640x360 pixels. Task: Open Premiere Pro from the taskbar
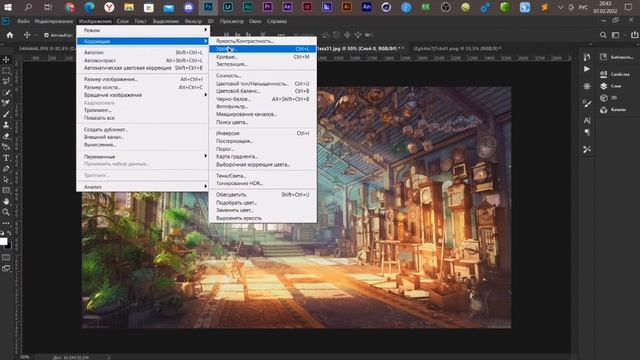(267, 7)
